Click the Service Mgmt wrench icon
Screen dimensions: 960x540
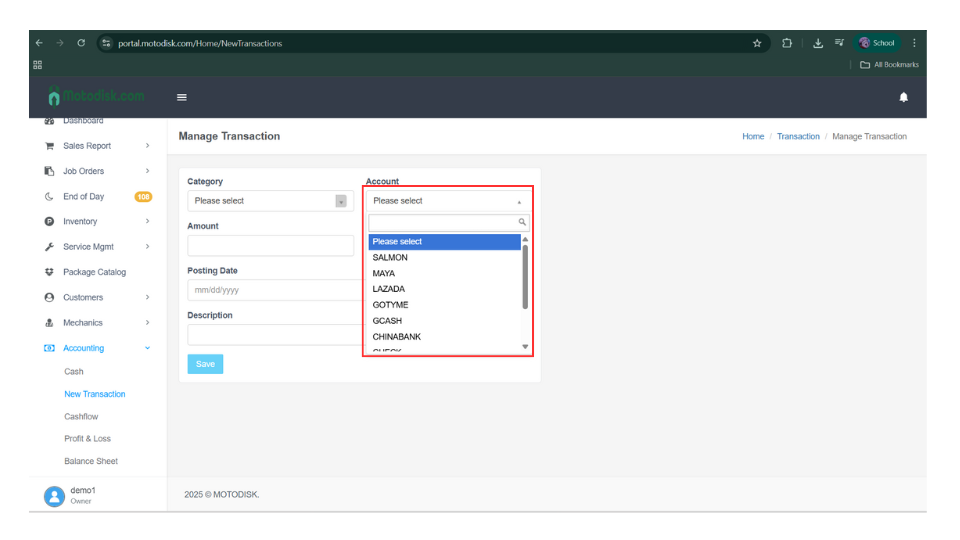click(x=49, y=247)
